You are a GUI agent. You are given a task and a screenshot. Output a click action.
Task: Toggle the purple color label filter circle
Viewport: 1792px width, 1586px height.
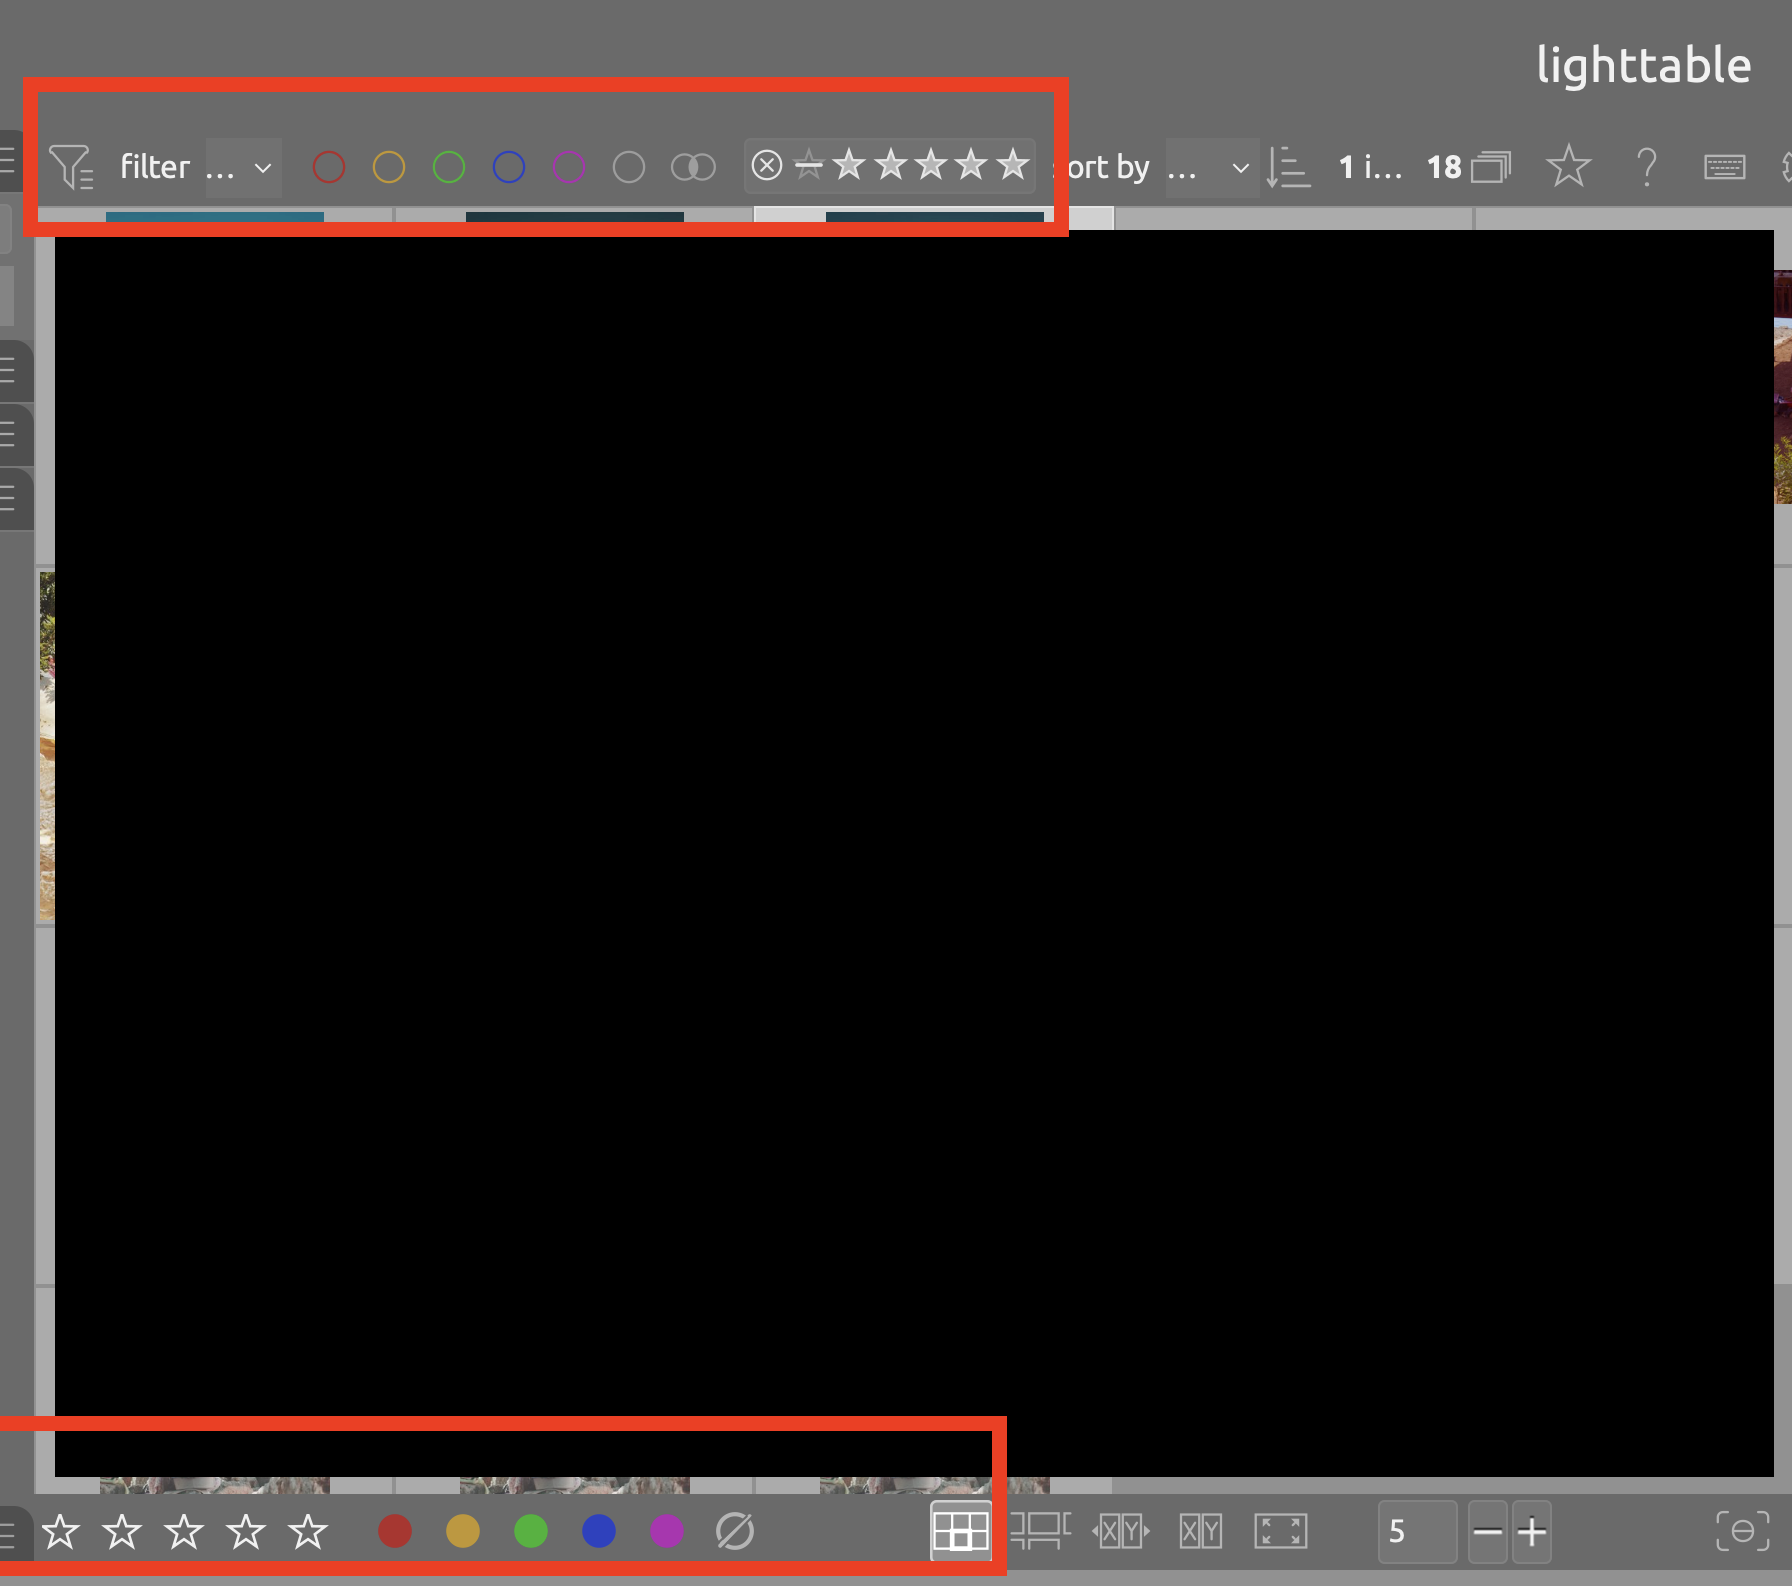pos(569,167)
